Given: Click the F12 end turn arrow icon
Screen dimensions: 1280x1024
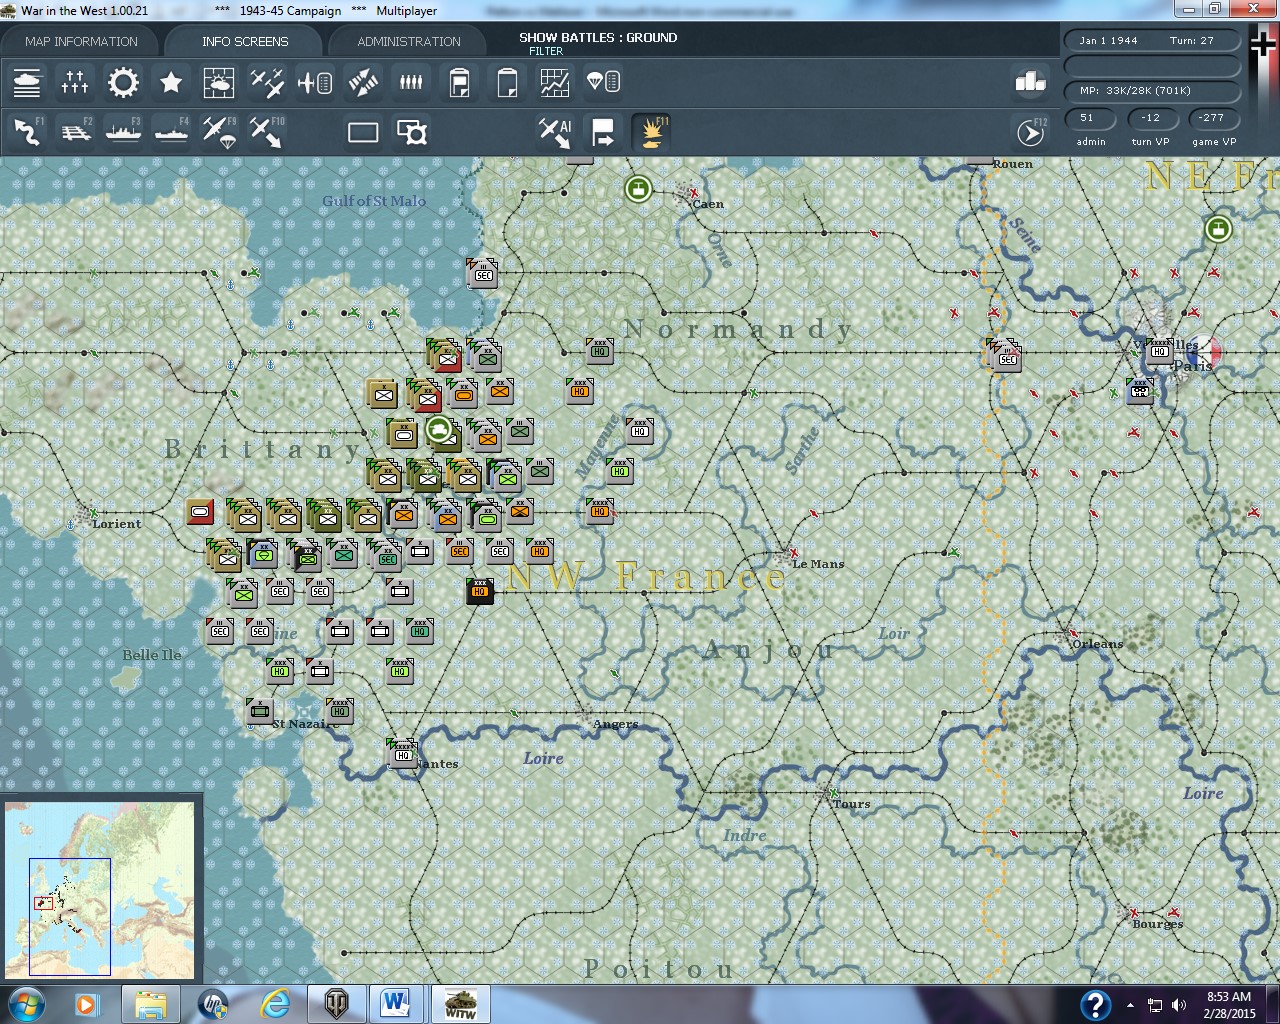Looking at the screenshot, I should coord(1031,132).
